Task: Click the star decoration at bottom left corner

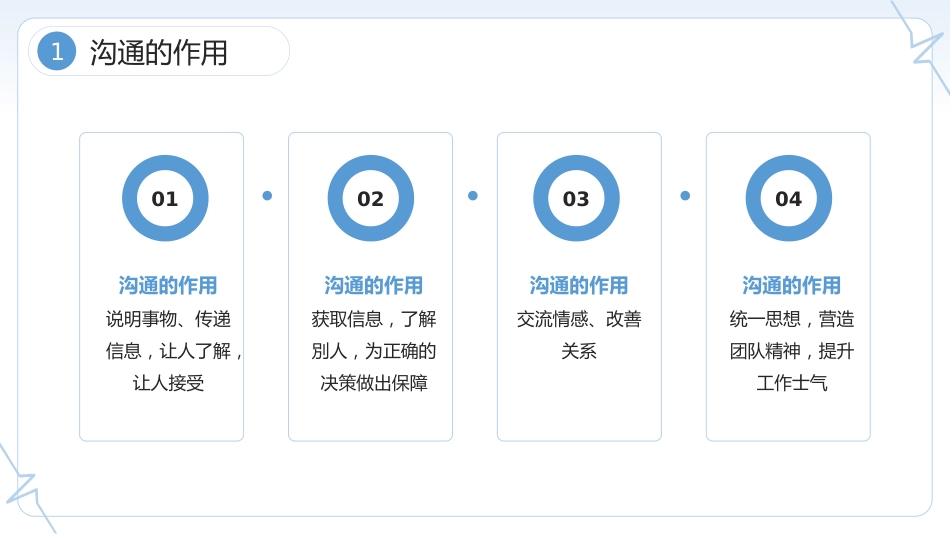Action: [x=24, y=490]
